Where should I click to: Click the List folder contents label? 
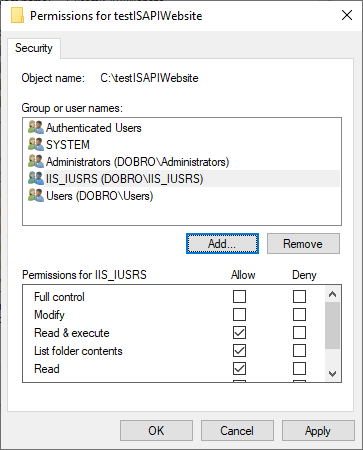click(x=78, y=351)
